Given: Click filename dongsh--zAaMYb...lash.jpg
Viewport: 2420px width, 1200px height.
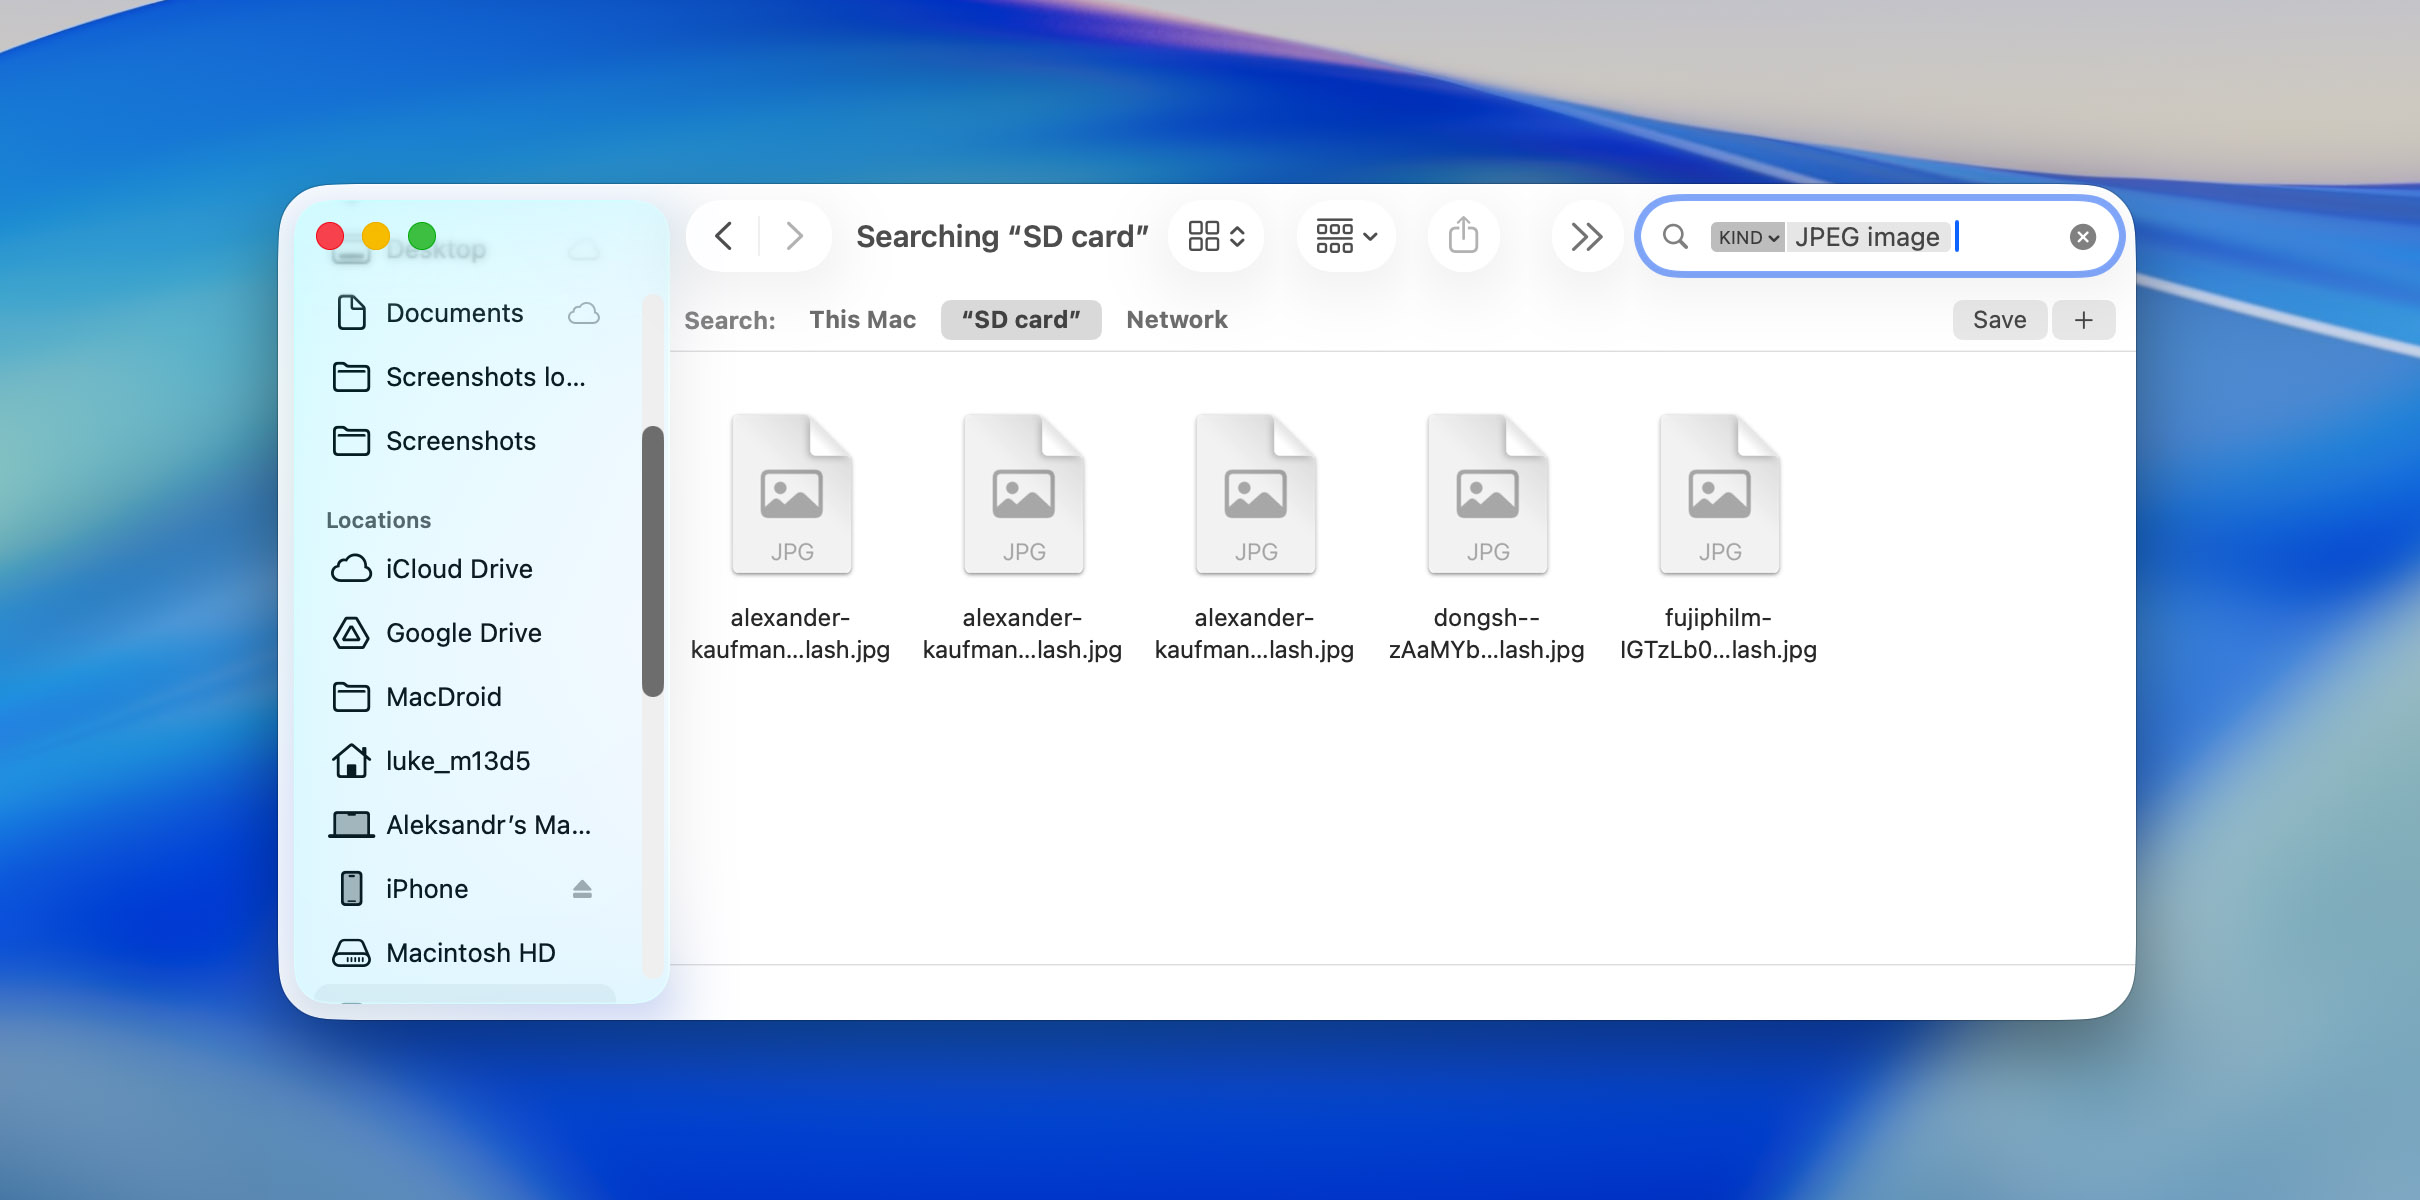Looking at the screenshot, I should click(1486, 634).
